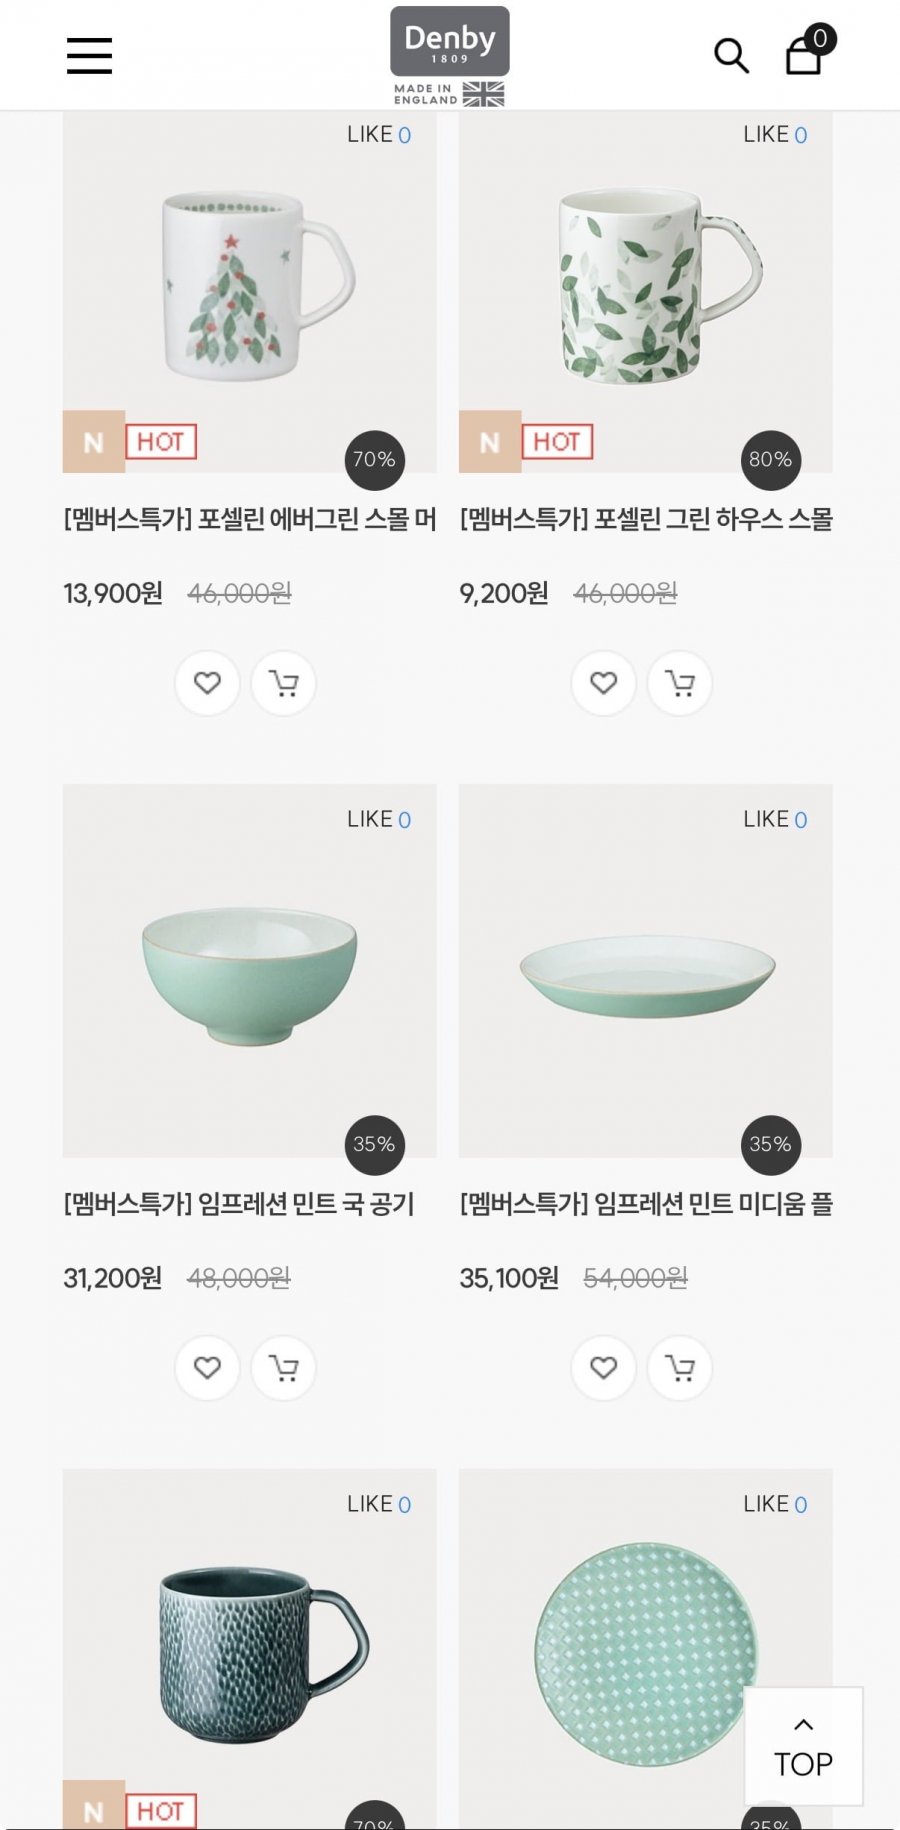The image size is (900, 1830).
Task: View the mint bowl product image
Action: (x=250, y=975)
